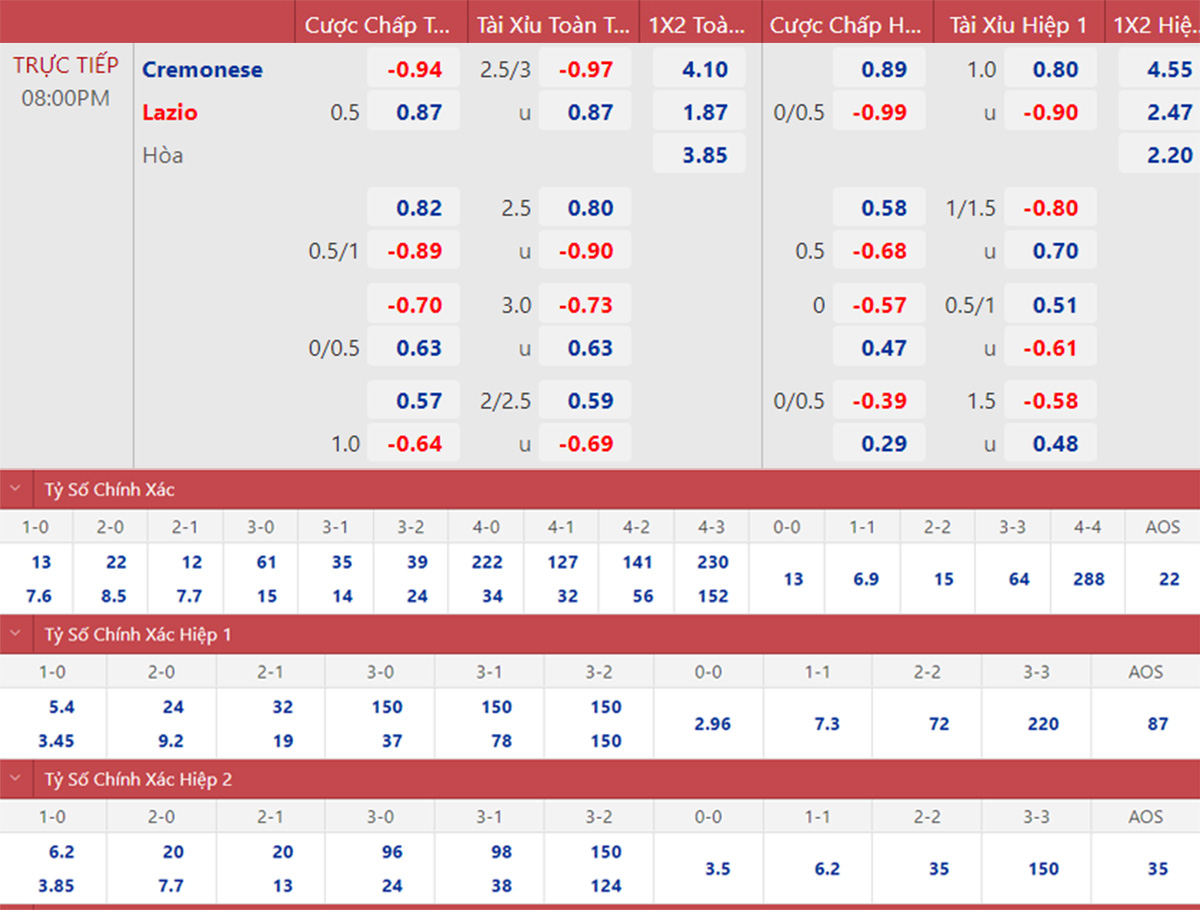The height and width of the screenshot is (910, 1200).
Task: Open the Cremonese team name
Action: point(202,70)
